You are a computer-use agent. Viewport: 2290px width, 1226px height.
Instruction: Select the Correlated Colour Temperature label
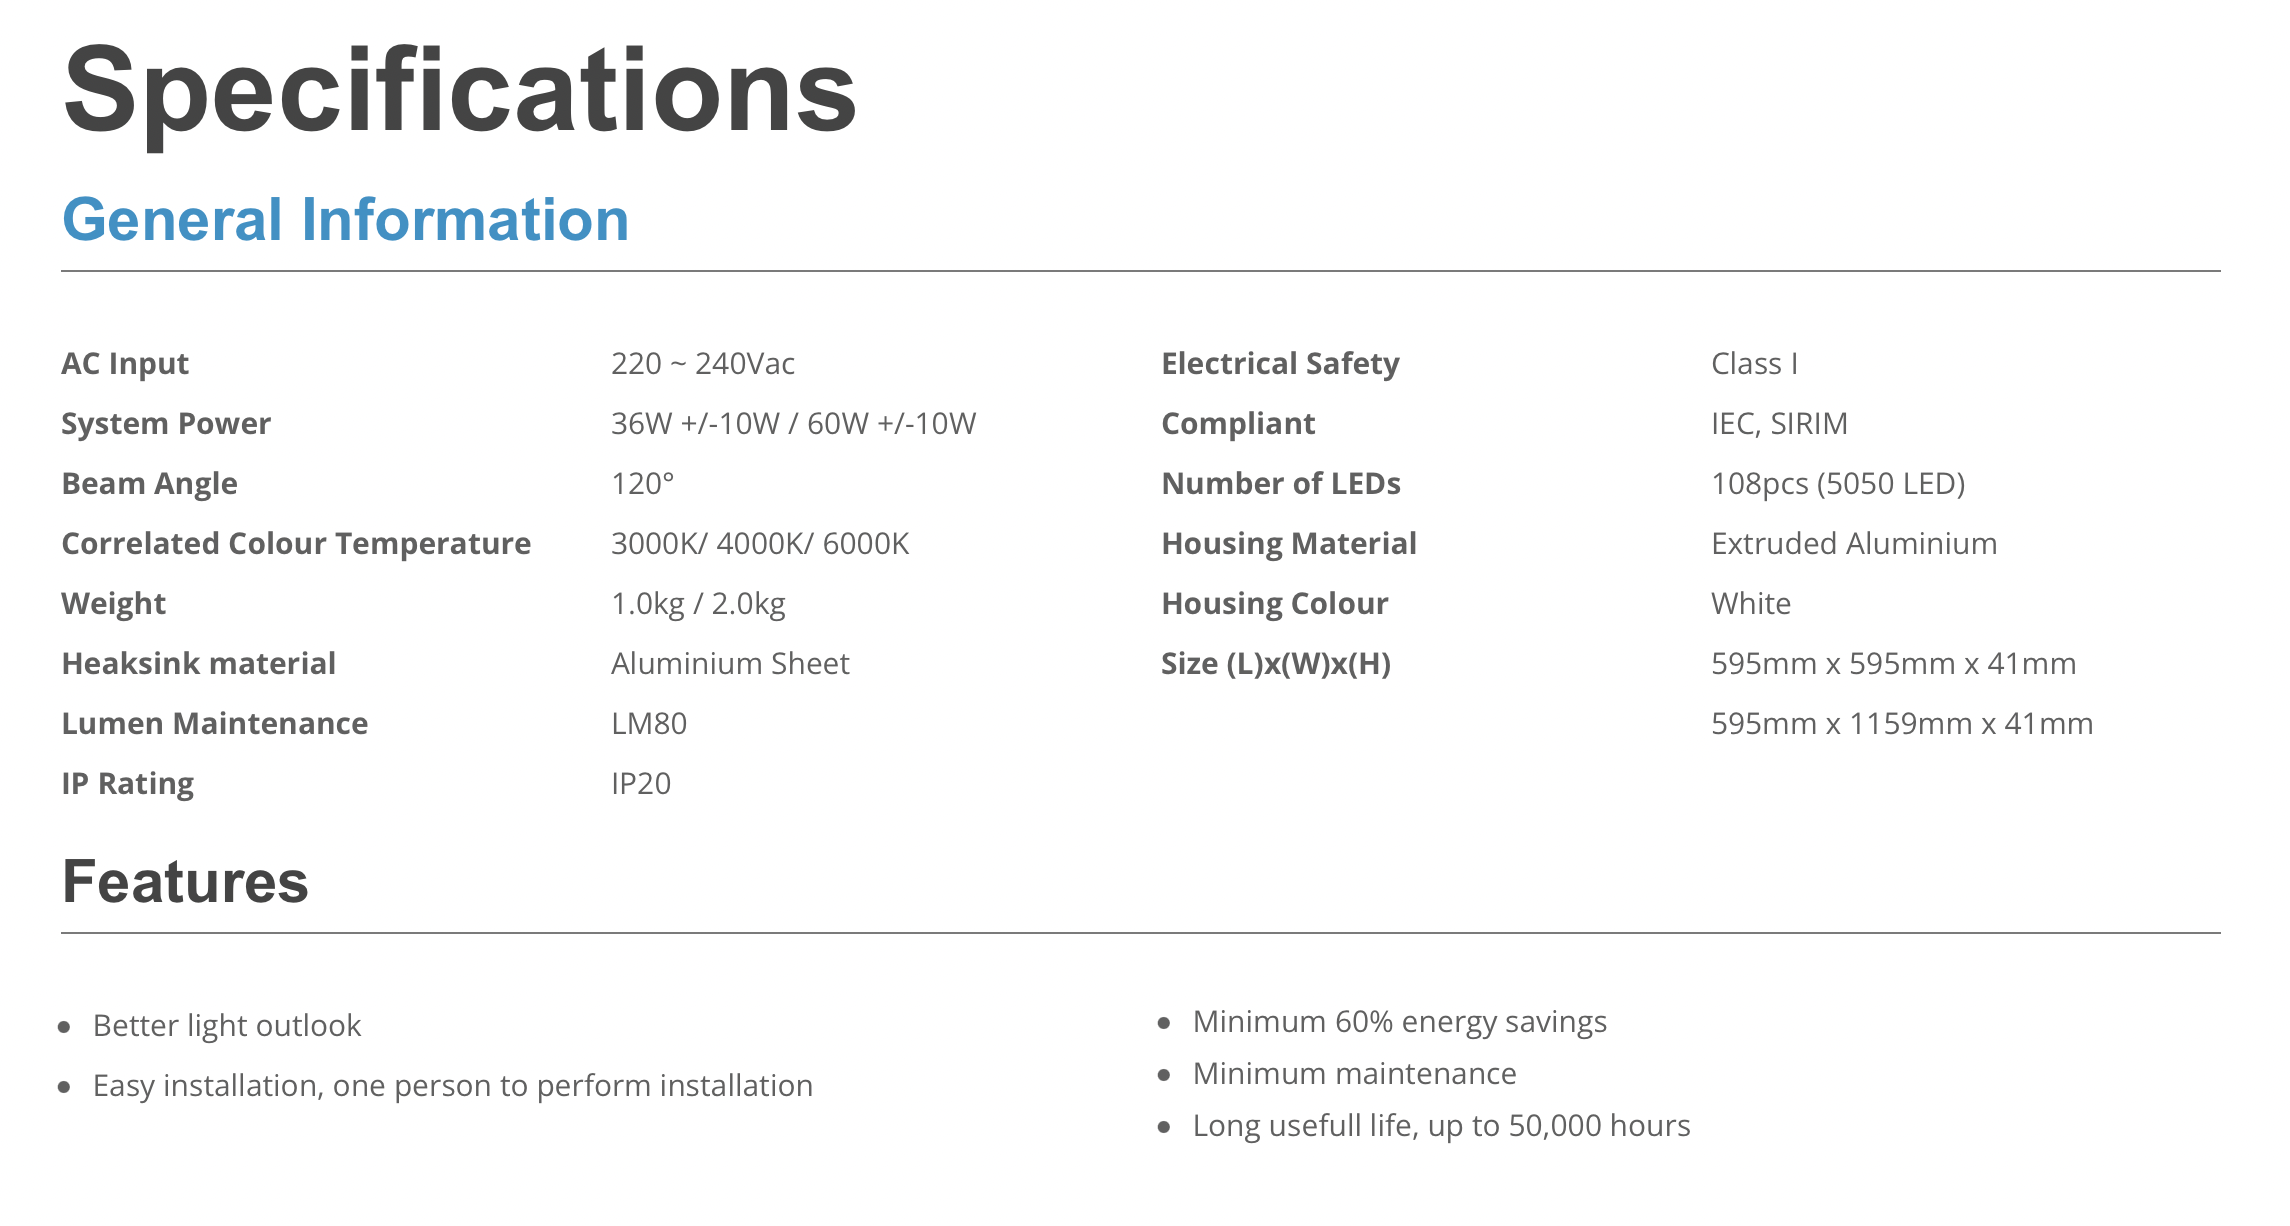296,544
